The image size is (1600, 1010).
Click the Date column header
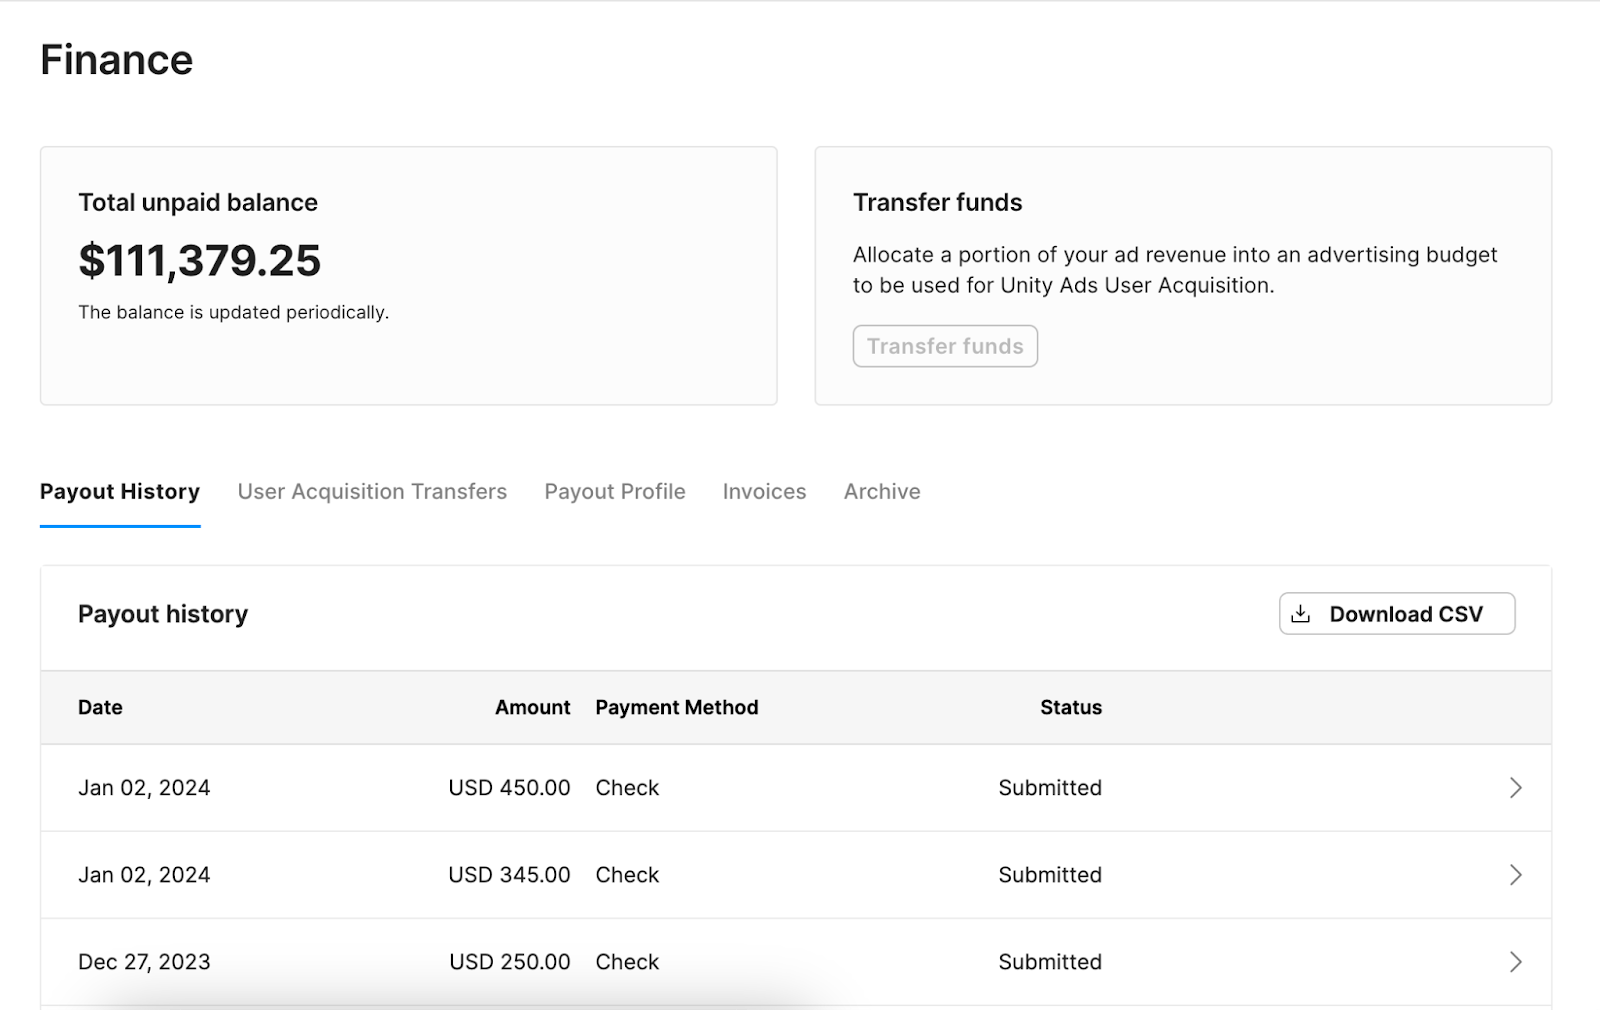100,707
